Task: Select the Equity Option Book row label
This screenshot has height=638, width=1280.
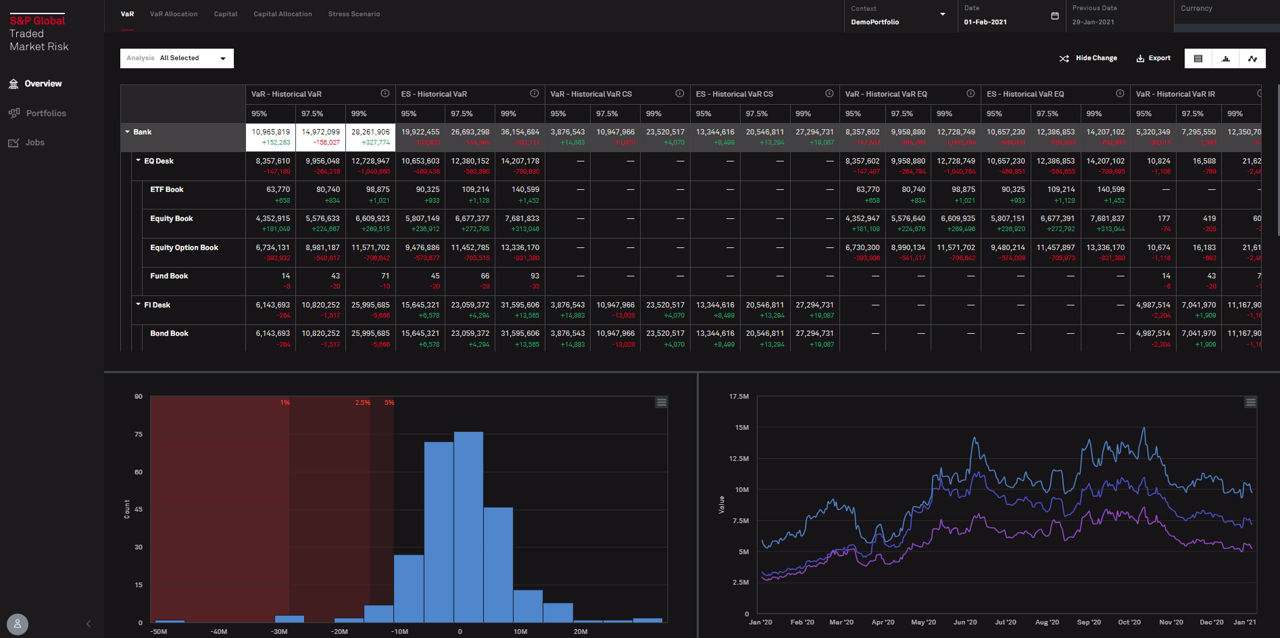Action: point(184,247)
